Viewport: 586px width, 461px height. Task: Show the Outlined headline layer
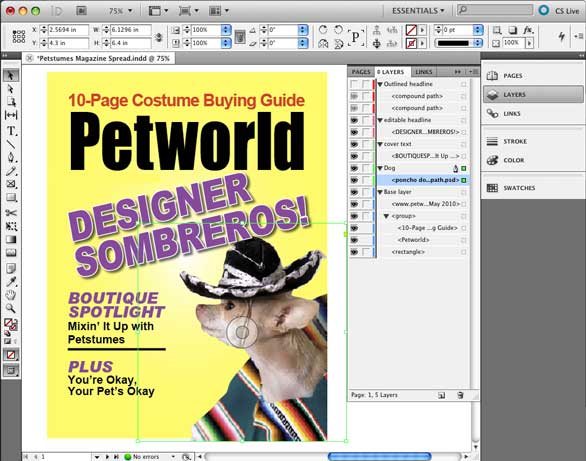[x=354, y=84]
